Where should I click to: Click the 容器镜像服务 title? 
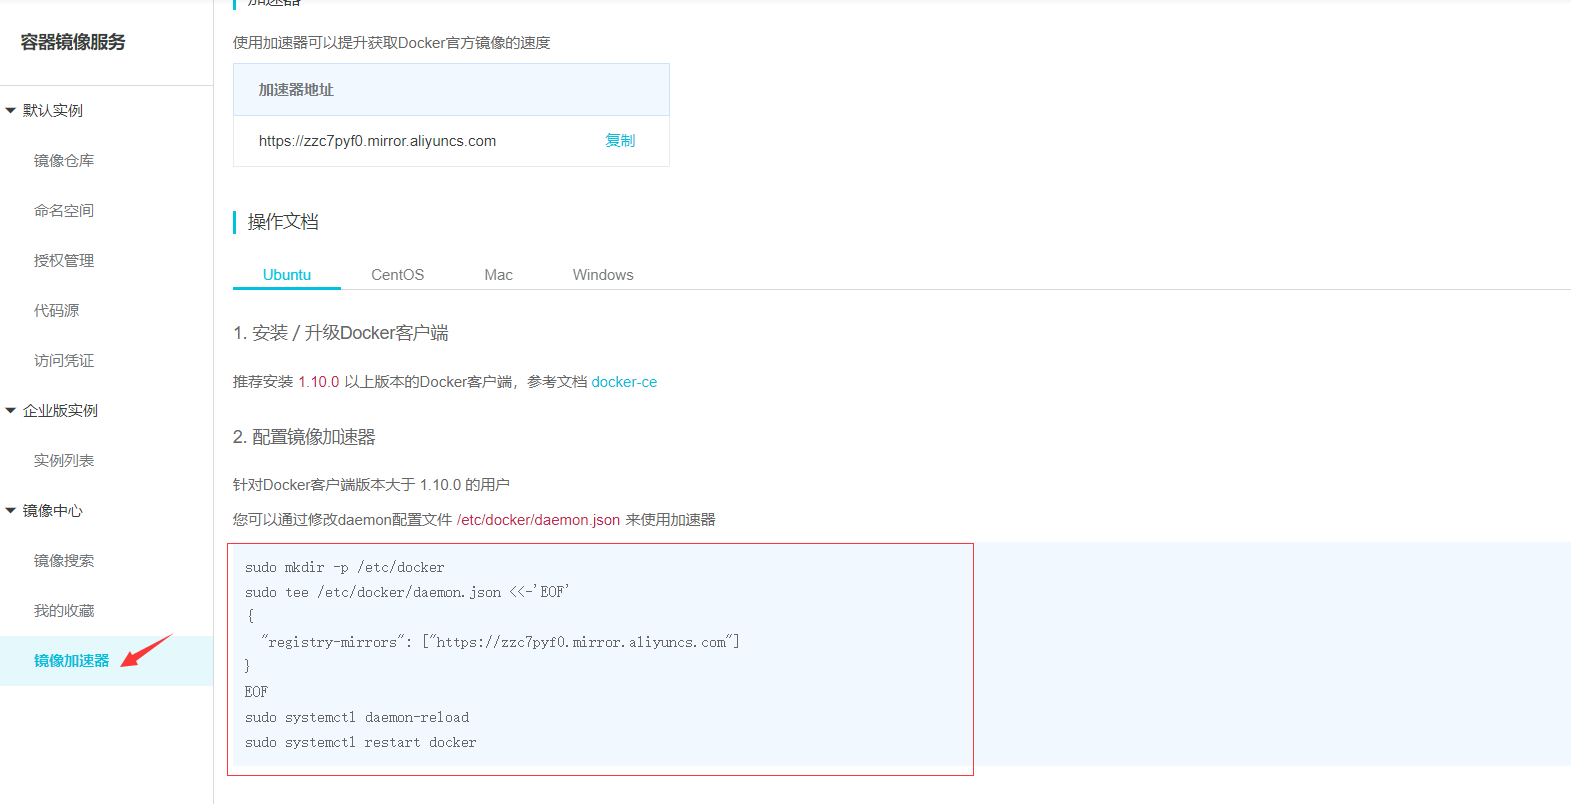[73, 42]
